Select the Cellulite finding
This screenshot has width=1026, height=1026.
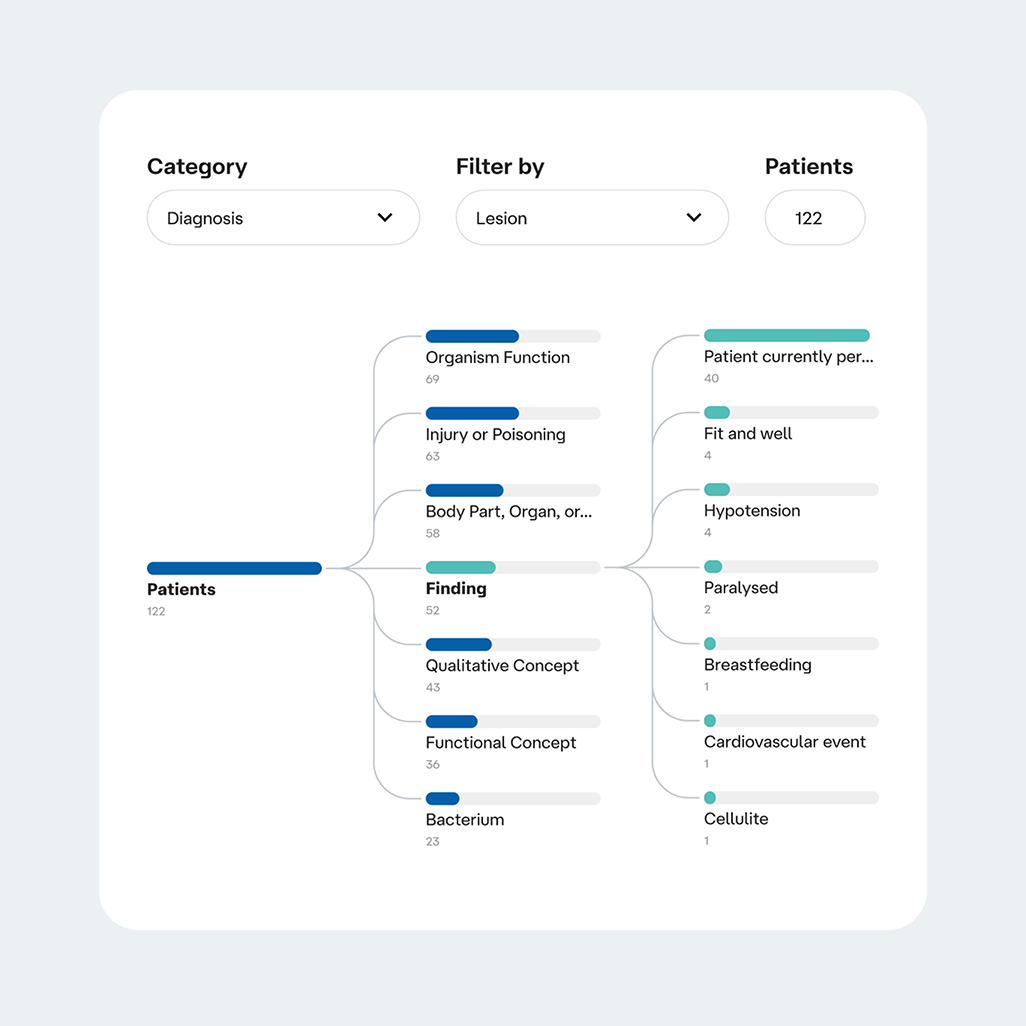point(736,818)
